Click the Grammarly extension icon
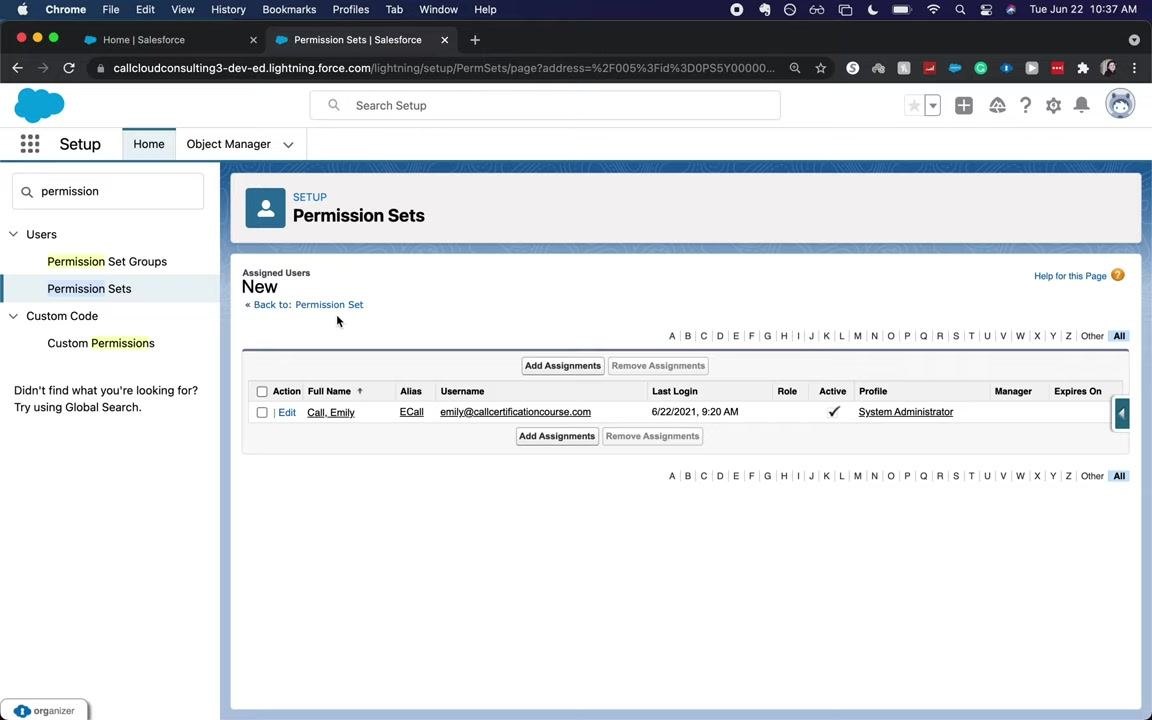The image size is (1152, 720). (981, 68)
